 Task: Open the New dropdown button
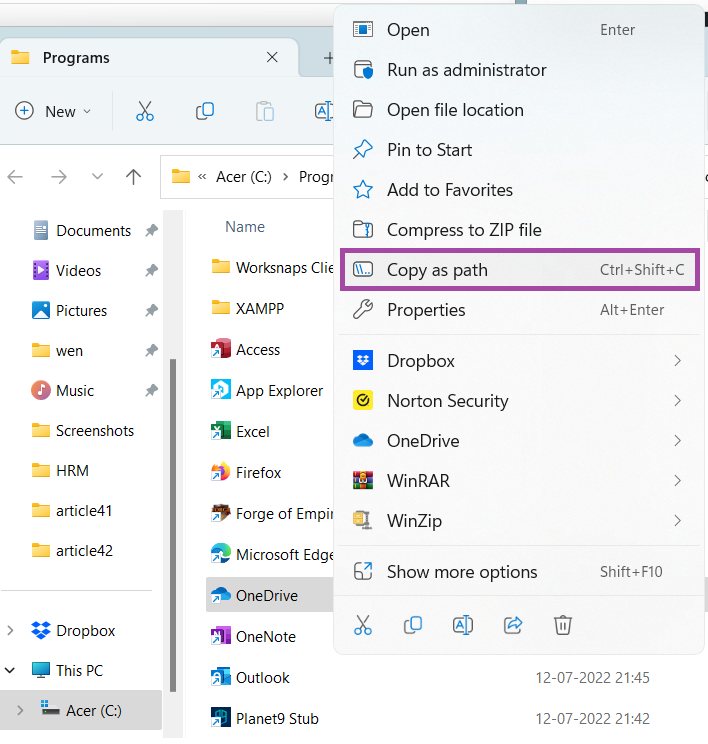54,111
